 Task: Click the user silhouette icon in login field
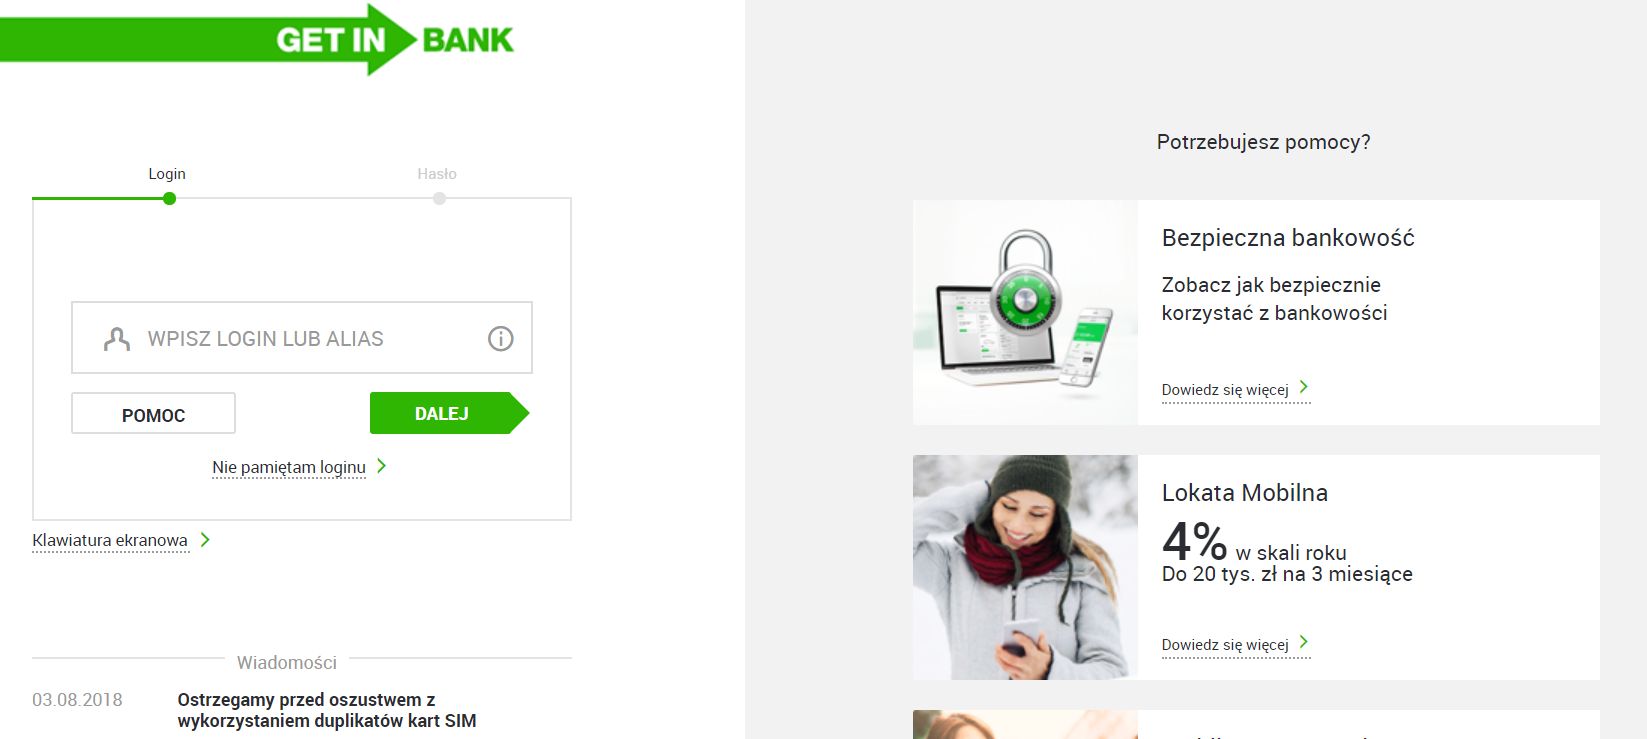tap(117, 339)
